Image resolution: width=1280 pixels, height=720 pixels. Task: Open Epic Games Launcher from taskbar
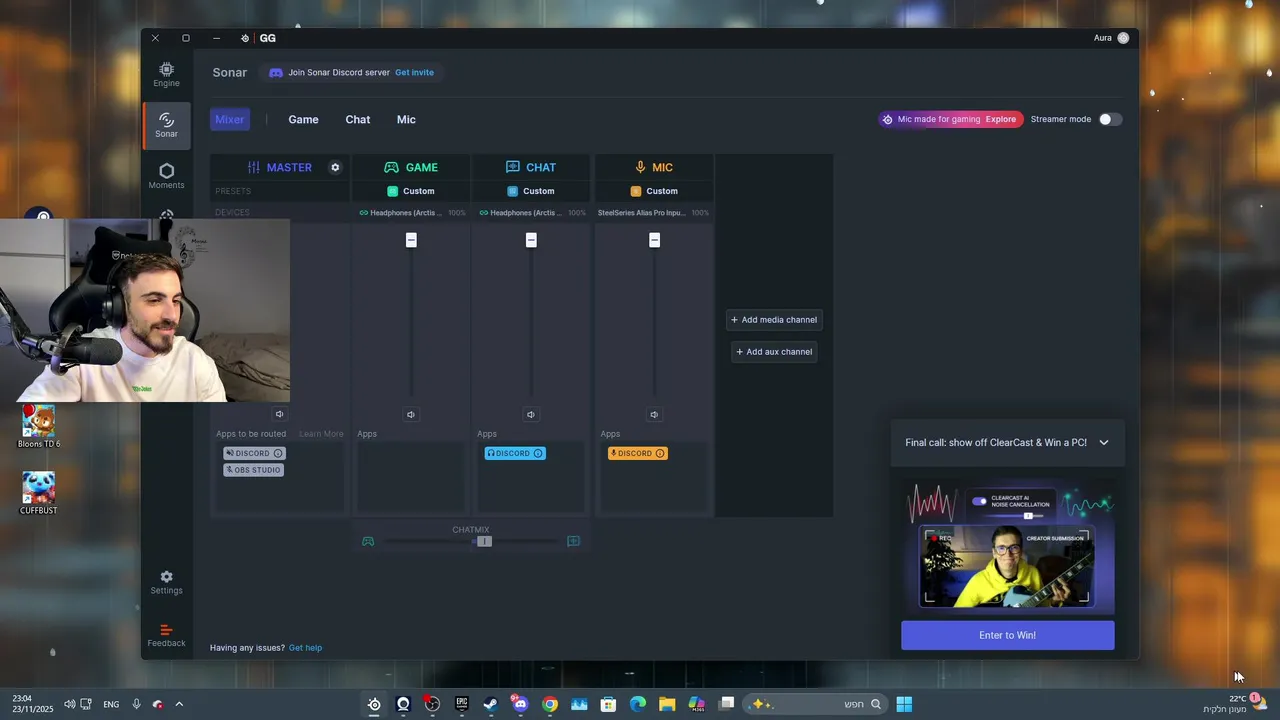click(x=461, y=704)
